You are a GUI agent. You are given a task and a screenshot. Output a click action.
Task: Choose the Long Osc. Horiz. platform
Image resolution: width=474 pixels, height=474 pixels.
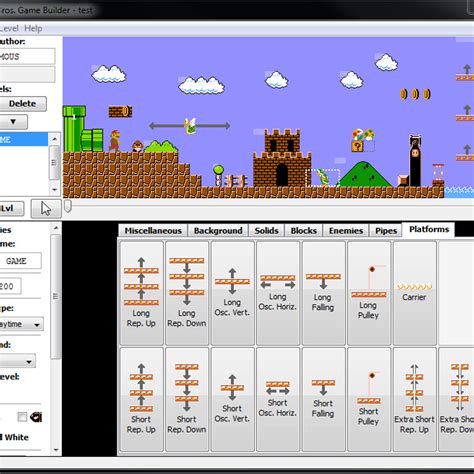pos(278,293)
